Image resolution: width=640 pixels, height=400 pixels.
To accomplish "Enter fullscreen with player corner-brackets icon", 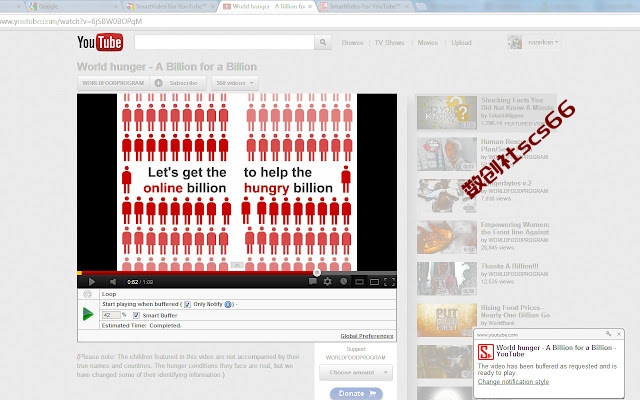I will (389, 282).
